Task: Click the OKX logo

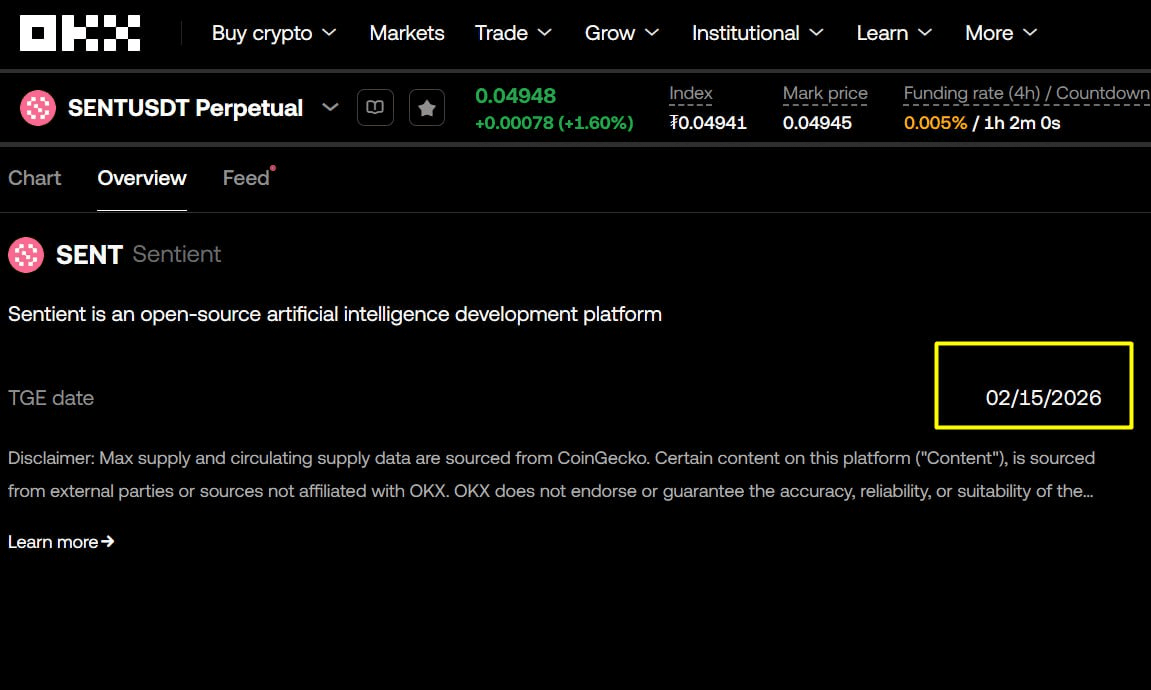Action: click(80, 33)
